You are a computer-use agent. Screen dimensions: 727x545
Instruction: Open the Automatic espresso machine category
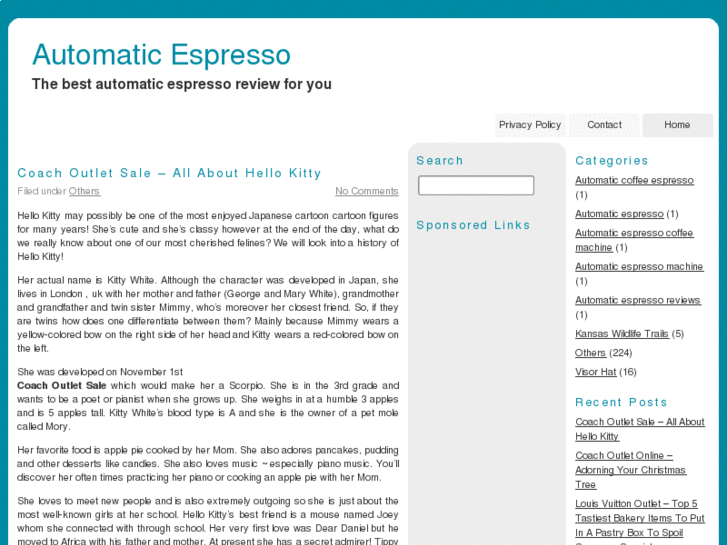[x=639, y=267]
